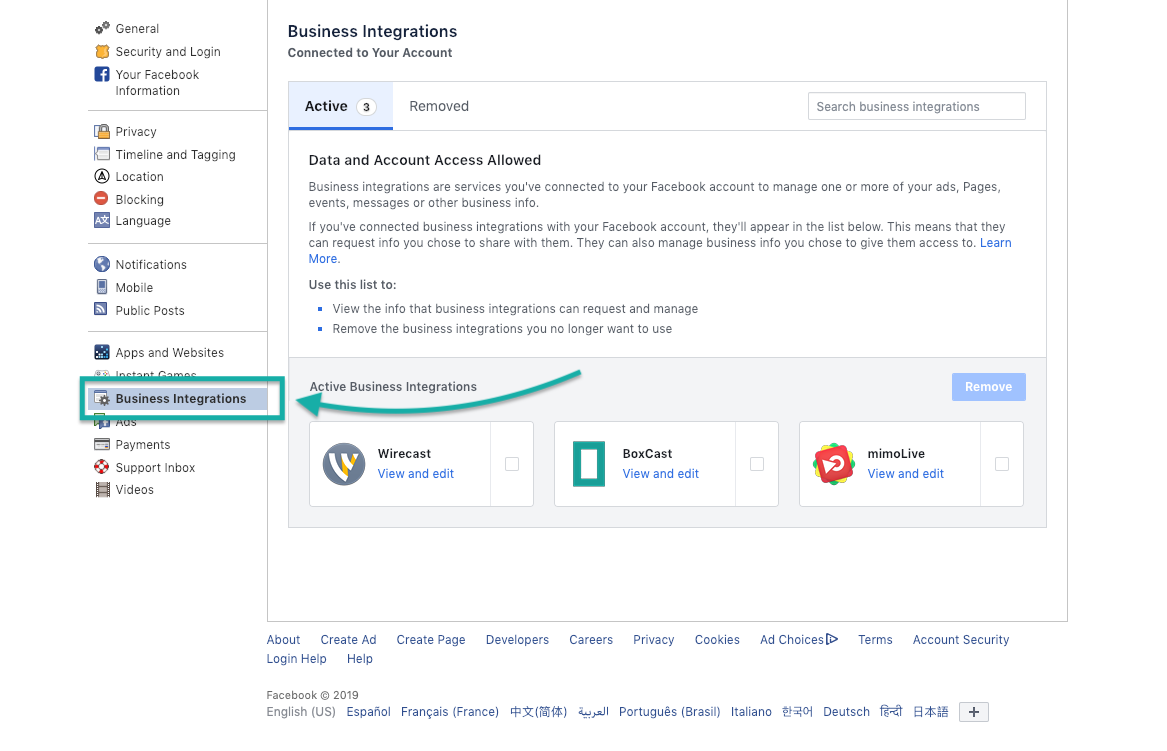Screen dimensions: 1167x751
Task: Follow the Learn More link
Action: pyautogui.click(x=994, y=243)
